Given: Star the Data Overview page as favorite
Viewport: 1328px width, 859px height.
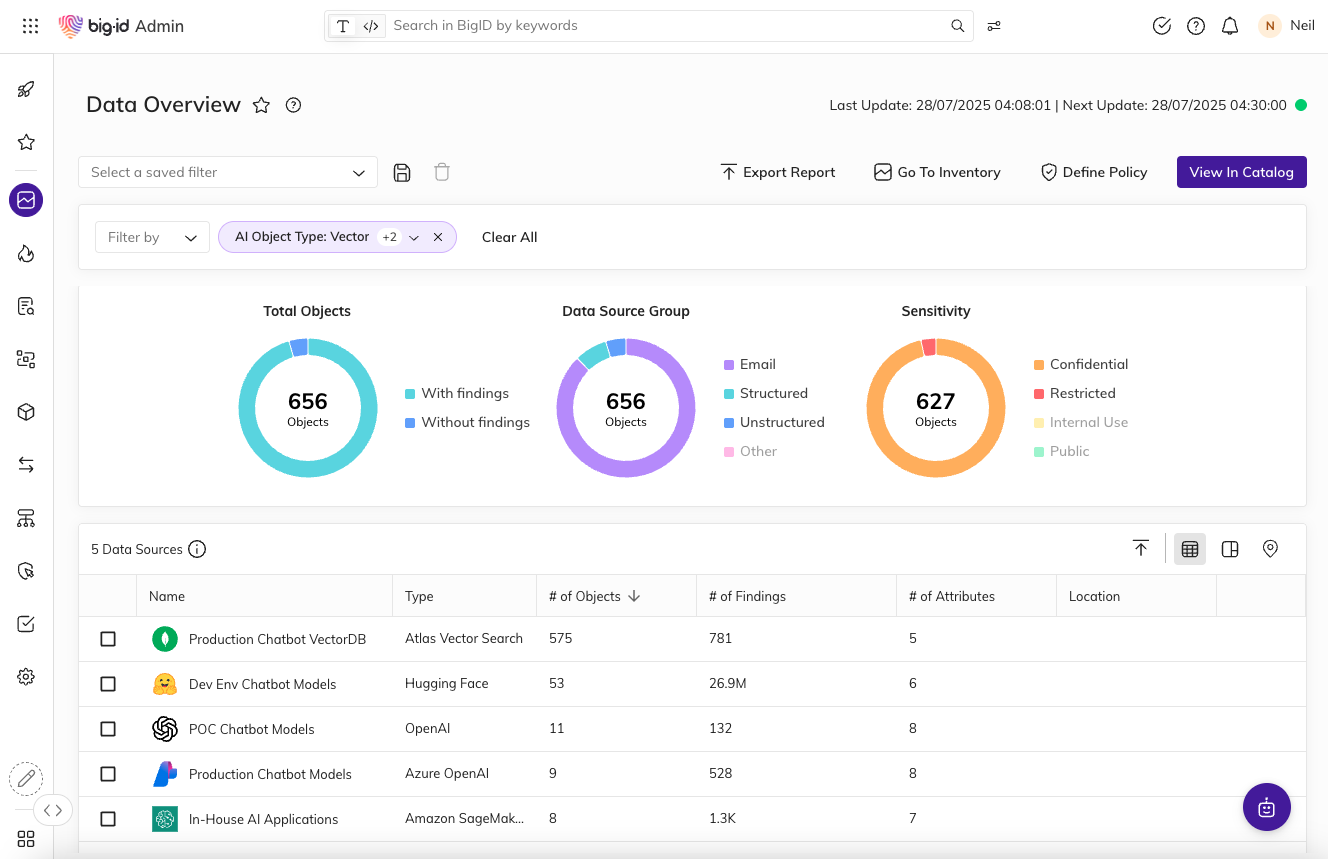Looking at the screenshot, I should coord(261,105).
